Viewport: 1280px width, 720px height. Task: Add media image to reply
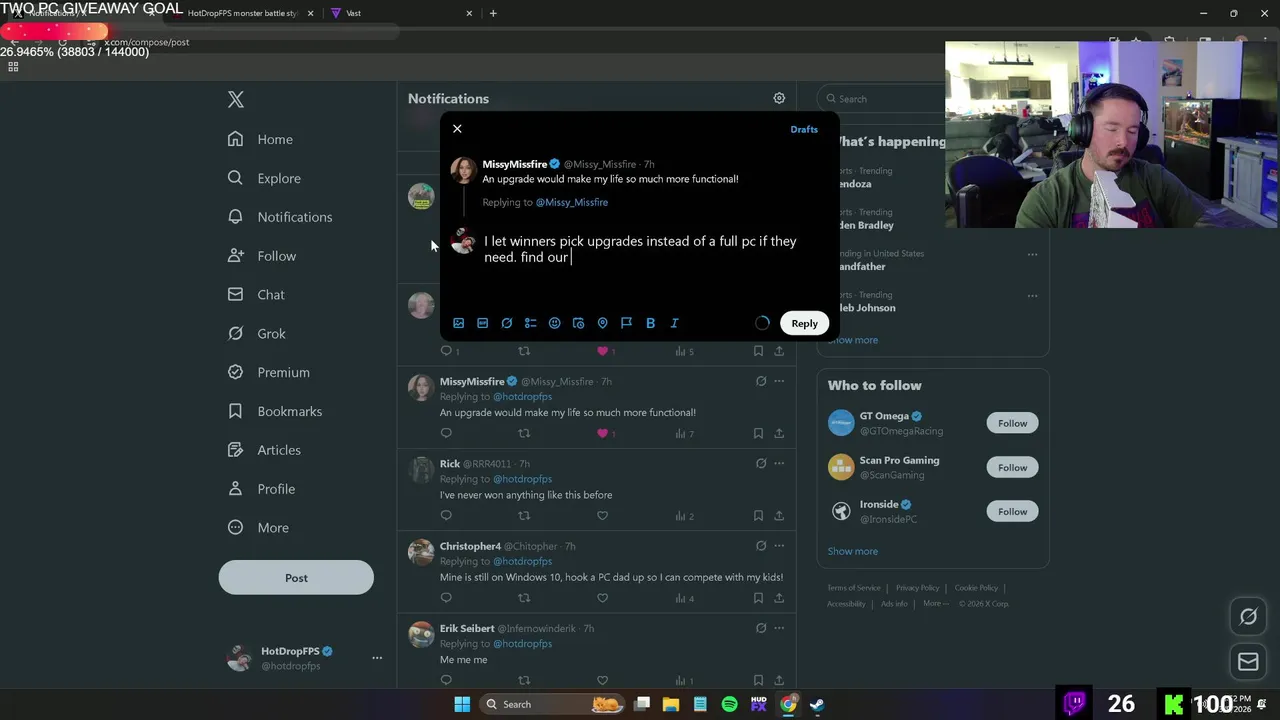(x=458, y=323)
